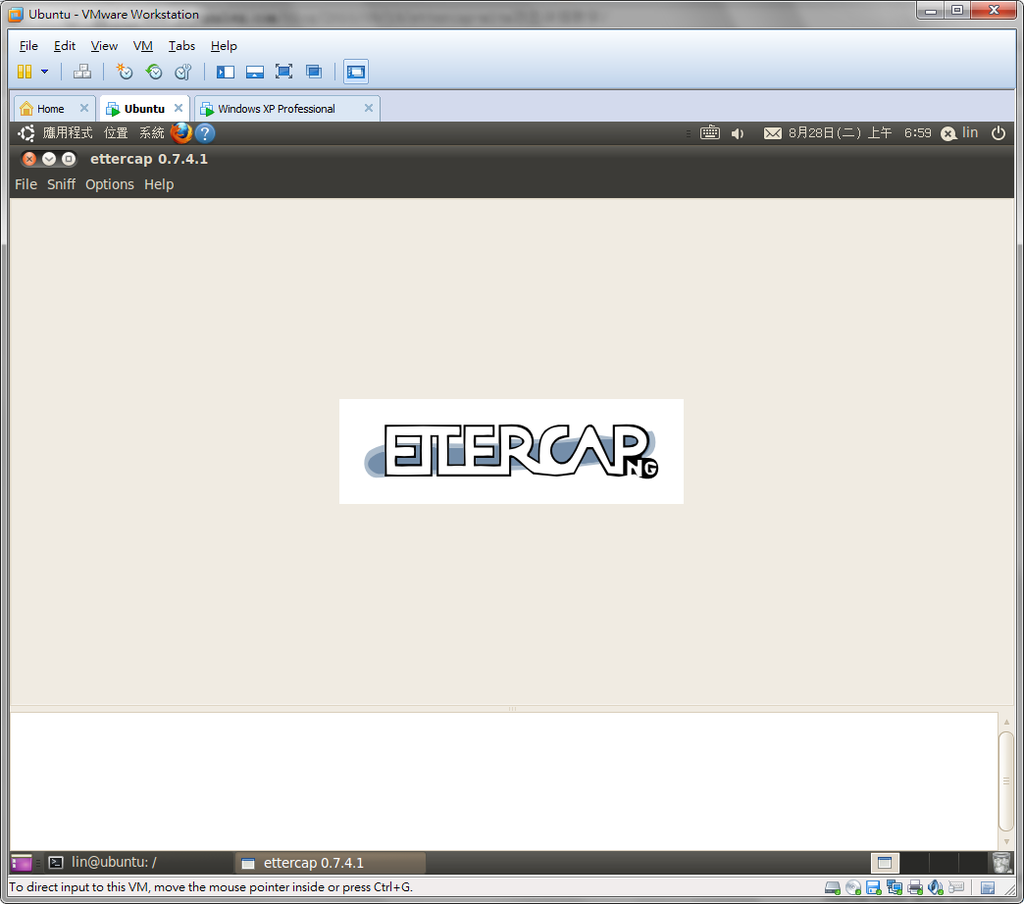Click the date and time clock
1024x904 pixels.
859,133
